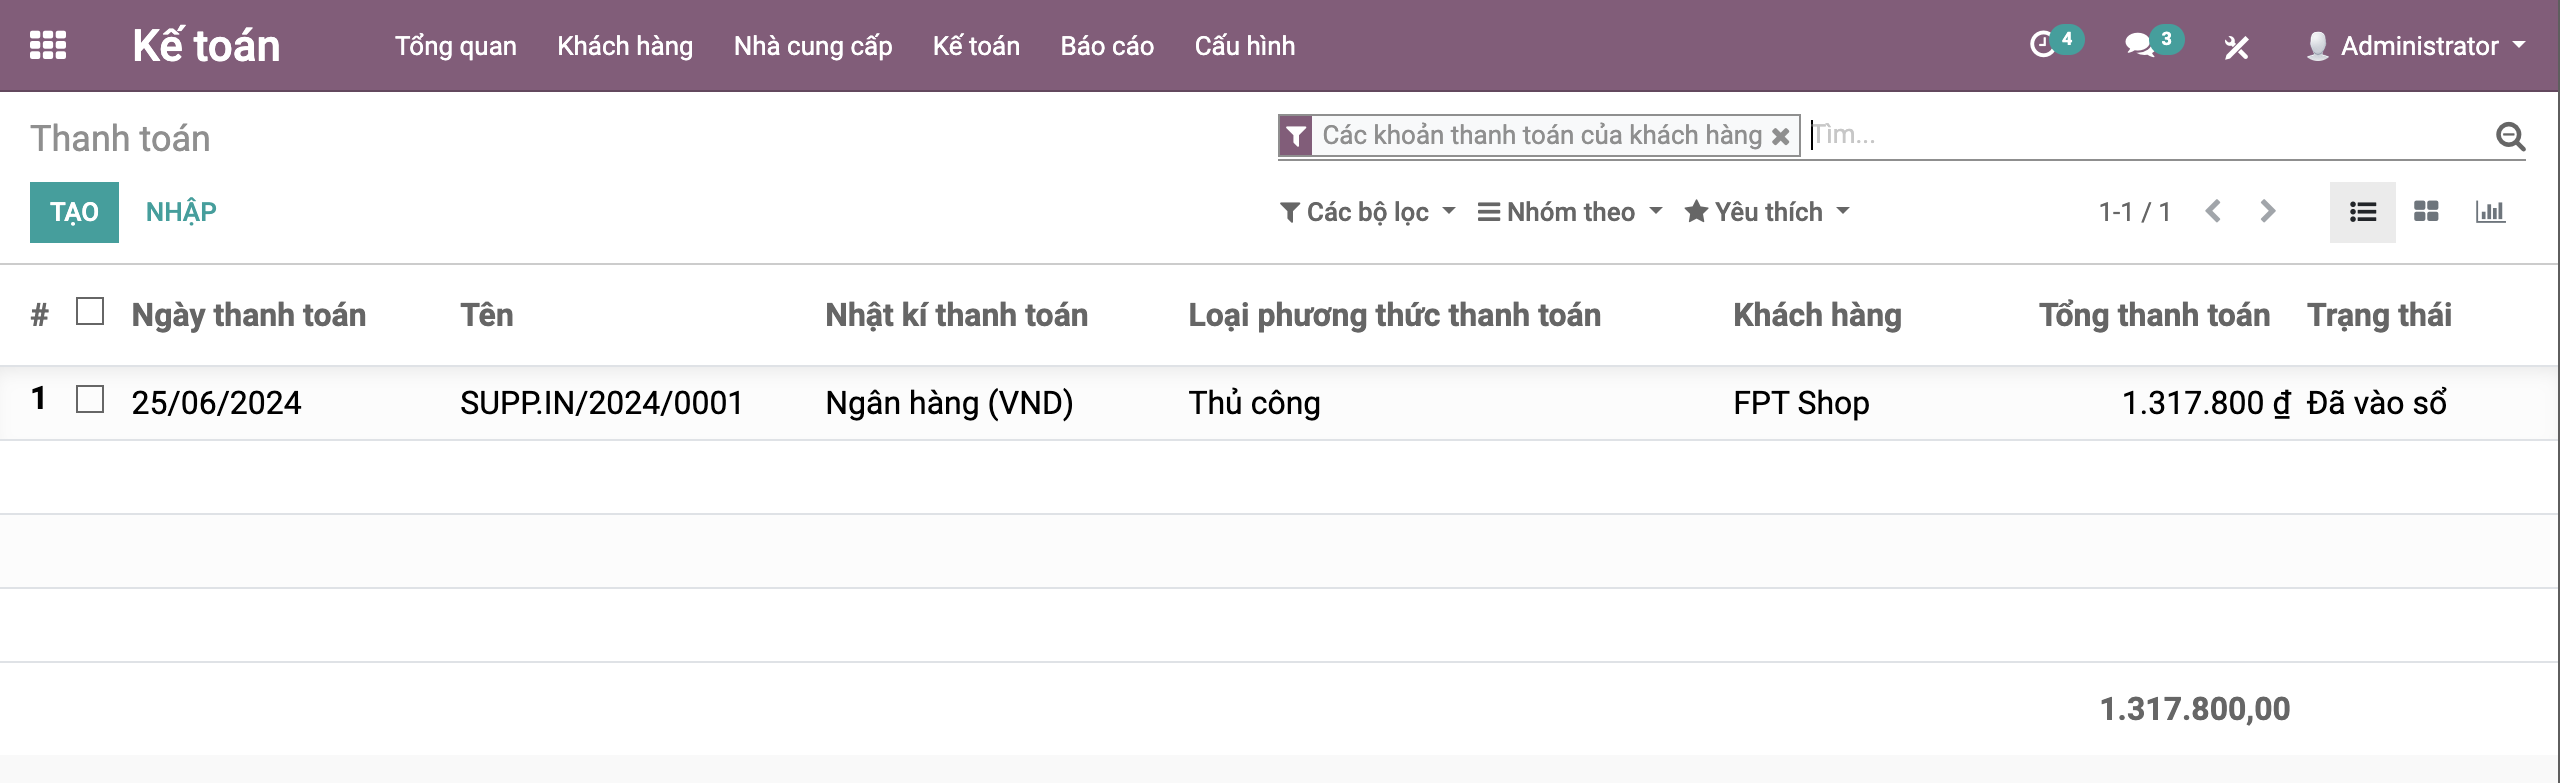Open the activities clock icon
The image size is (2560, 783).
tap(2043, 46)
